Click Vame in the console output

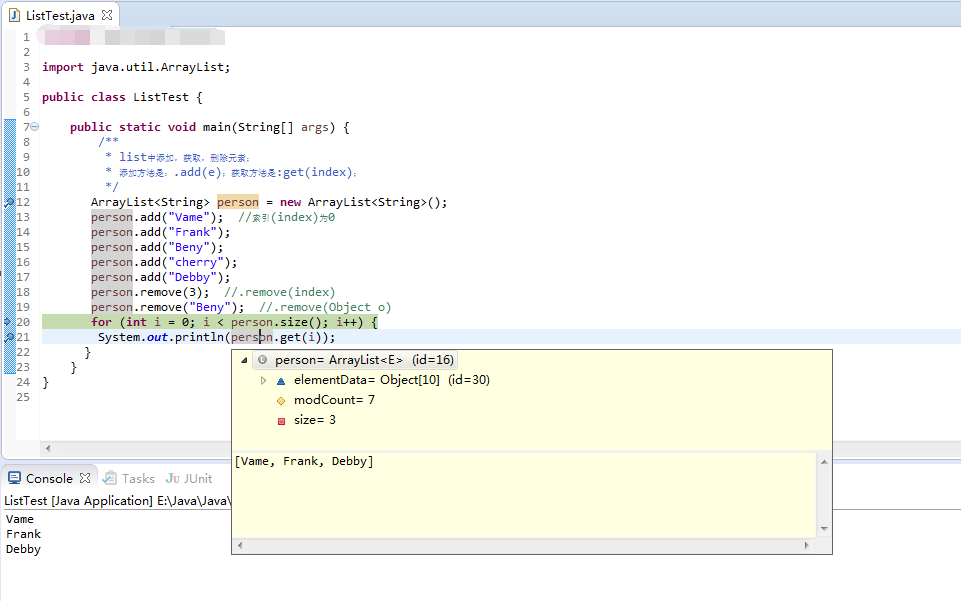[x=20, y=520]
